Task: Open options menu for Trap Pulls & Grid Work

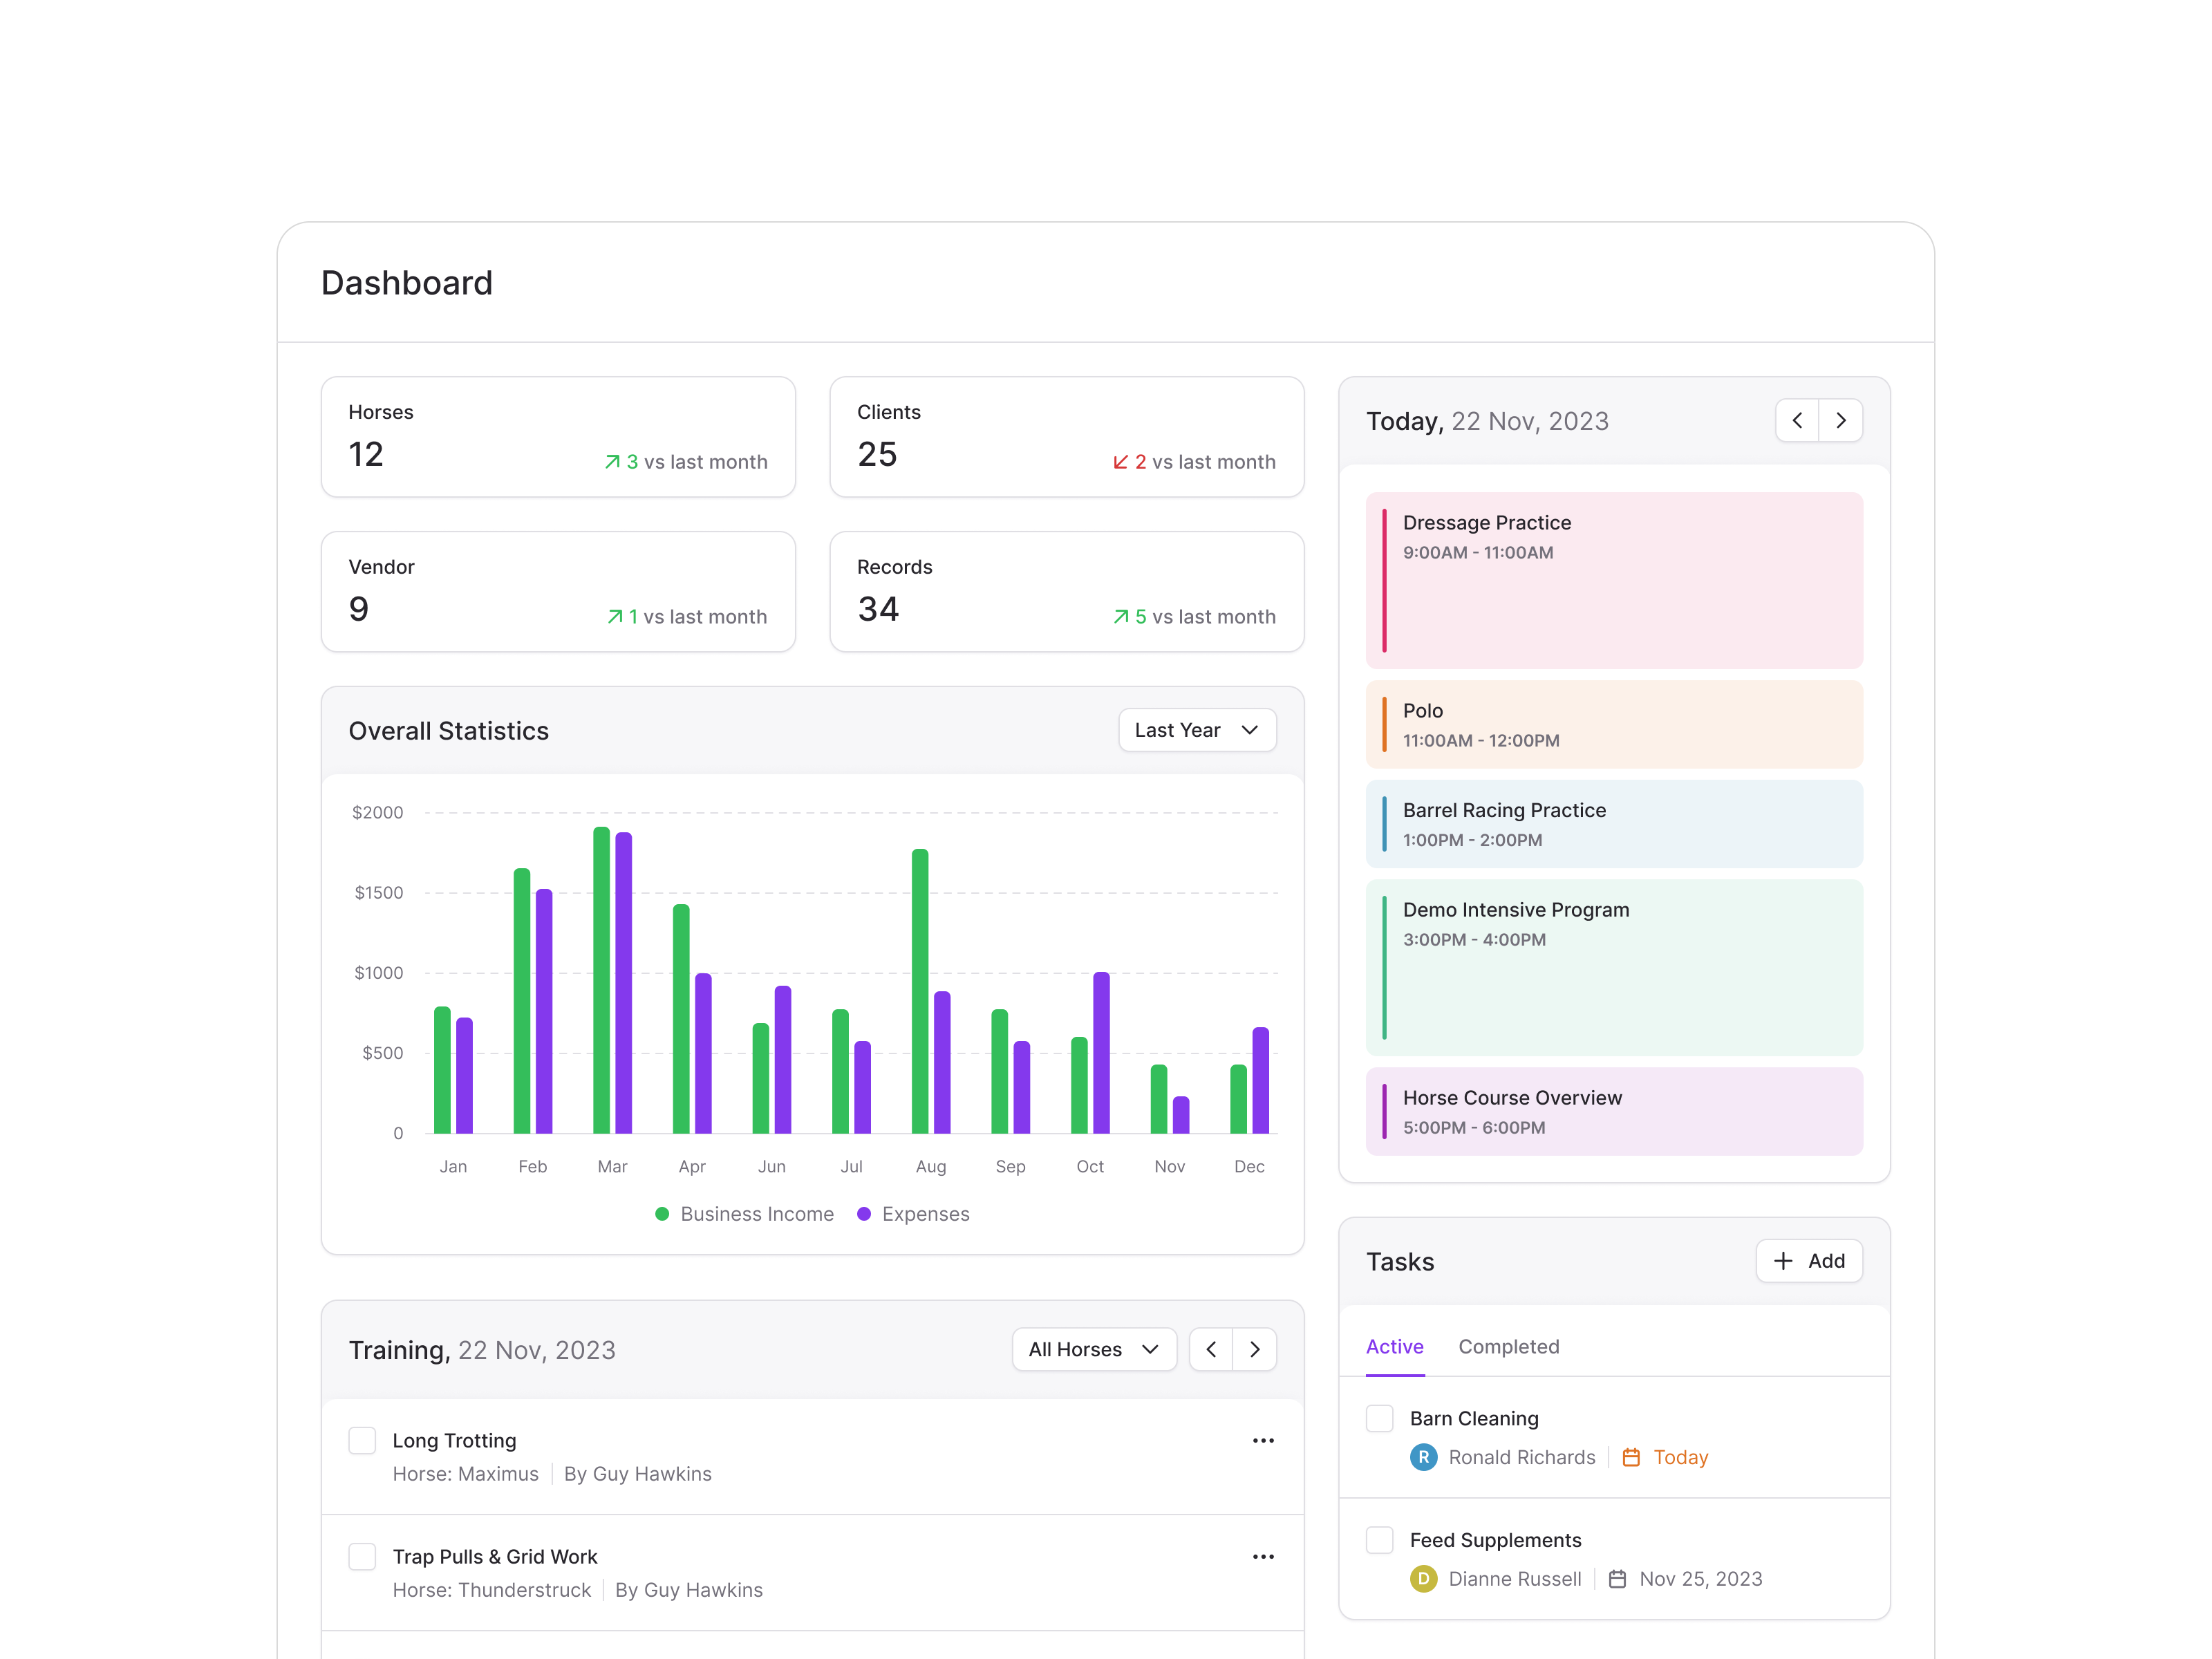Action: 1263,1556
